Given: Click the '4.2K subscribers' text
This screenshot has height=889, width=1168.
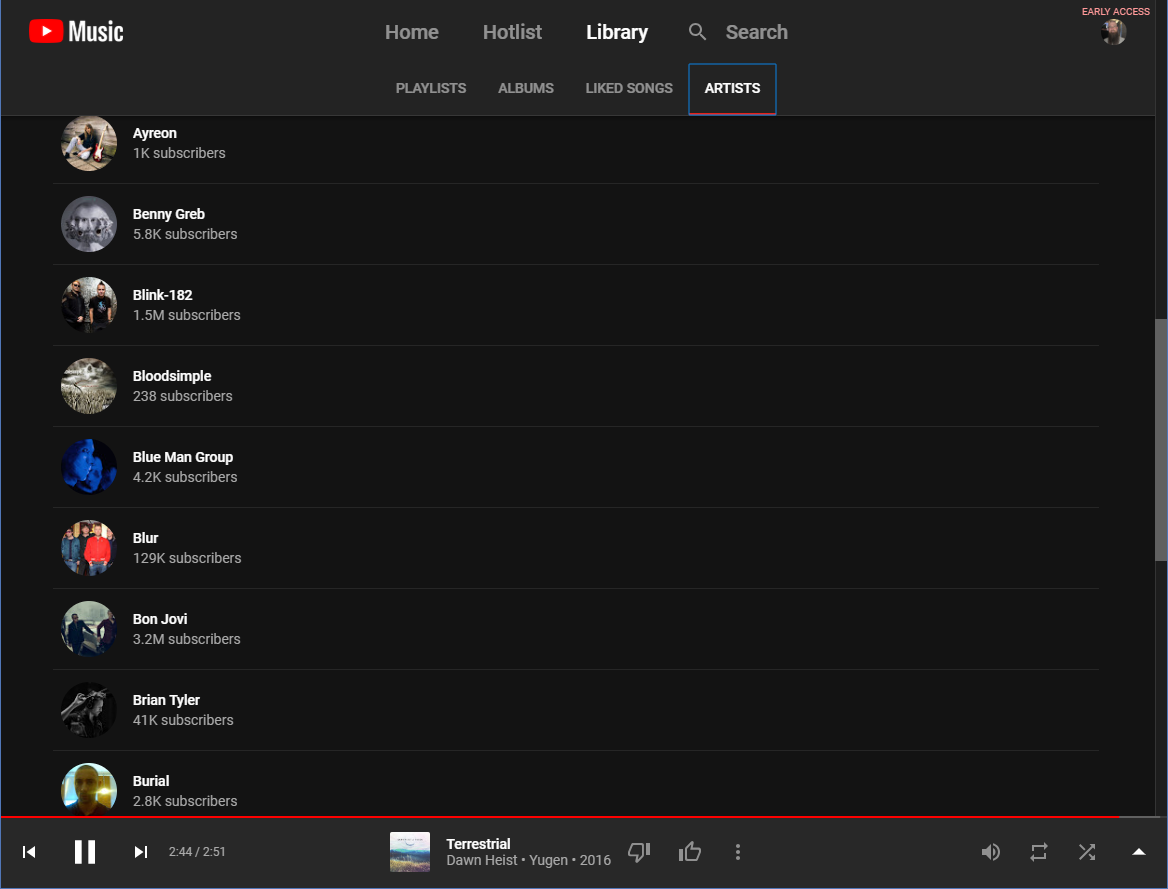Looking at the screenshot, I should point(185,477).
